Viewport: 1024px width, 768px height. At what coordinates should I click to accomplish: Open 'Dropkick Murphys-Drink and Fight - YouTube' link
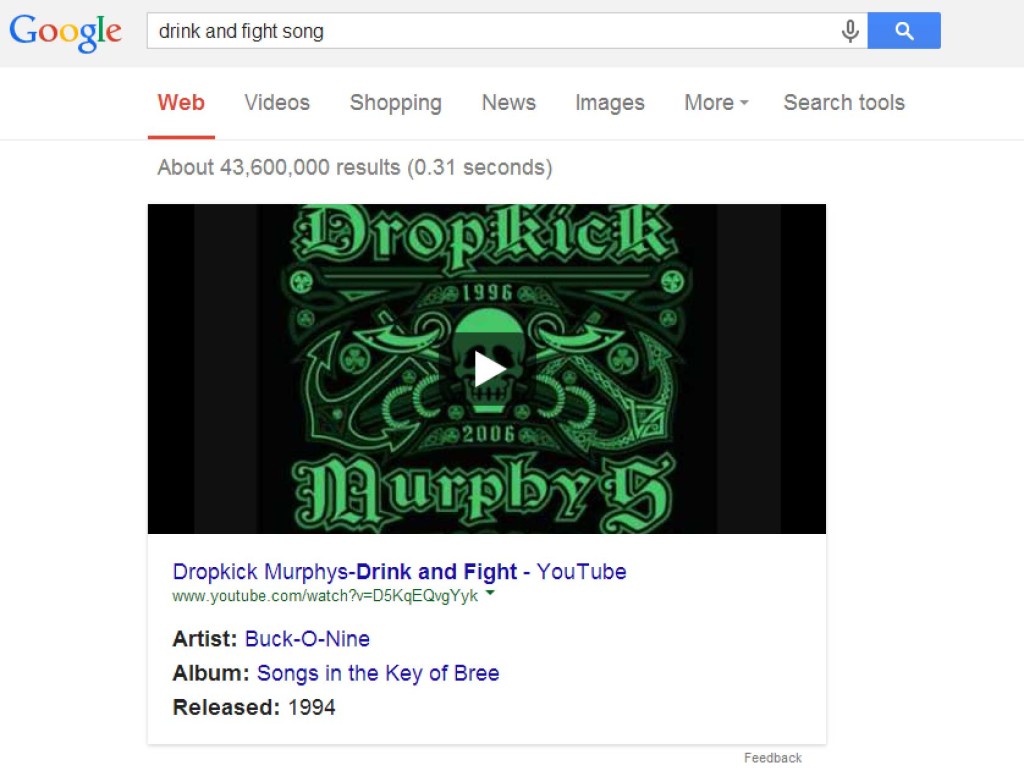[x=400, y=571]
